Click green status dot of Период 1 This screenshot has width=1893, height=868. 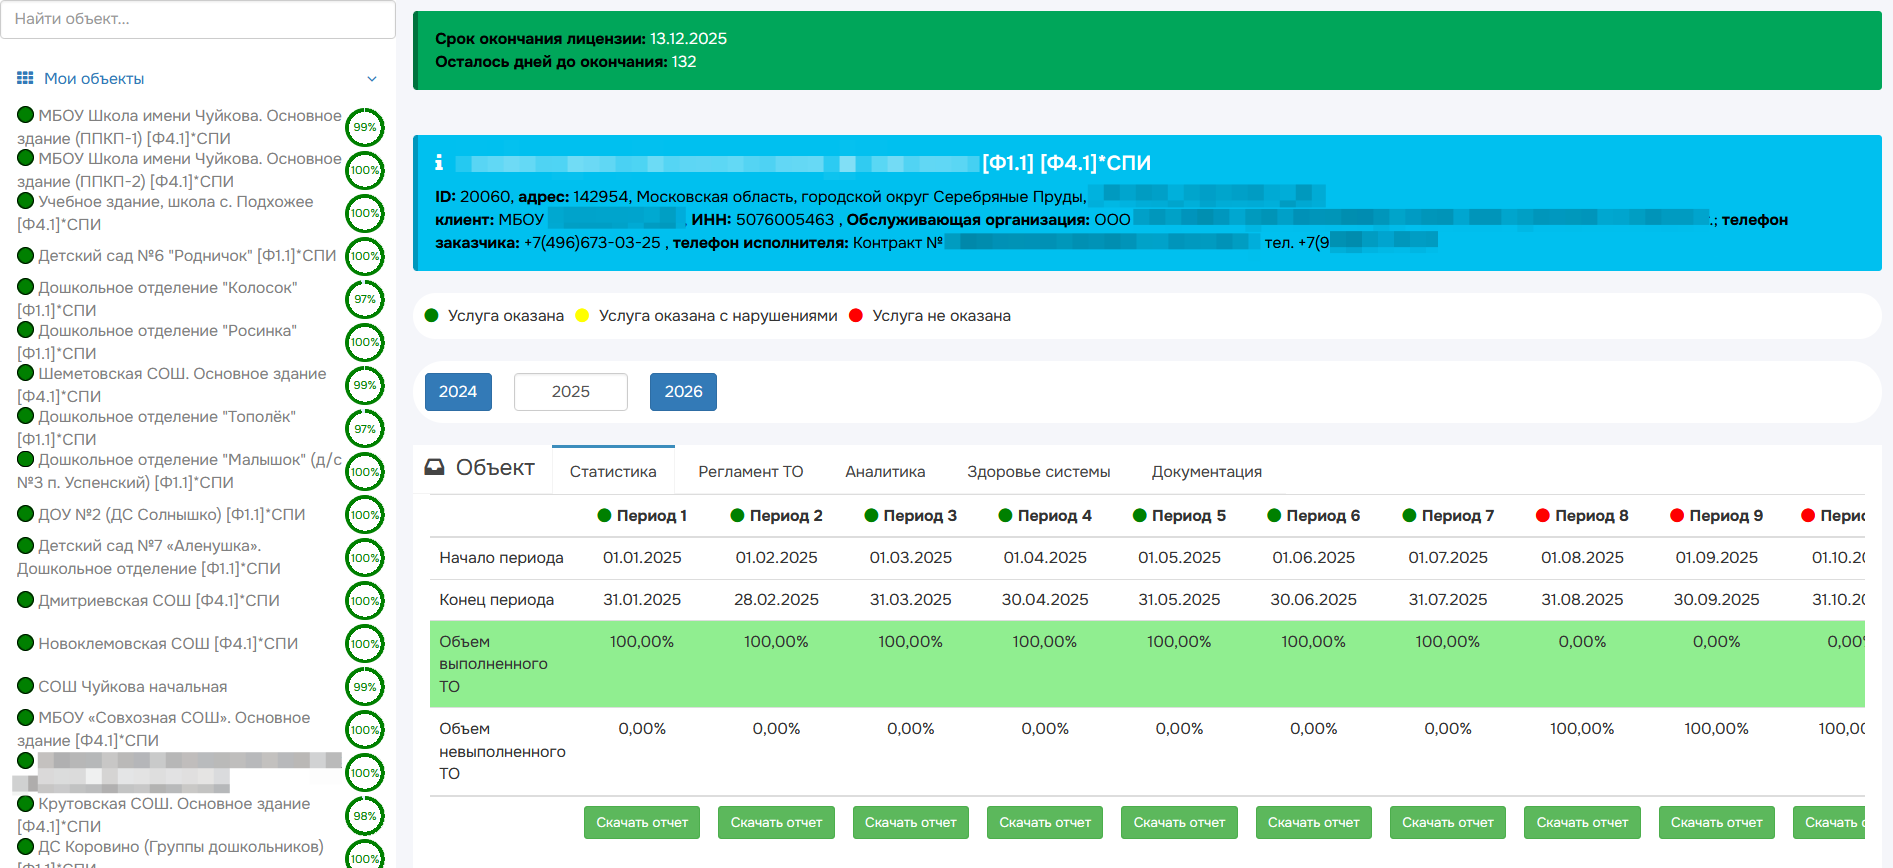pyautogui.click(x=604, y=515)
